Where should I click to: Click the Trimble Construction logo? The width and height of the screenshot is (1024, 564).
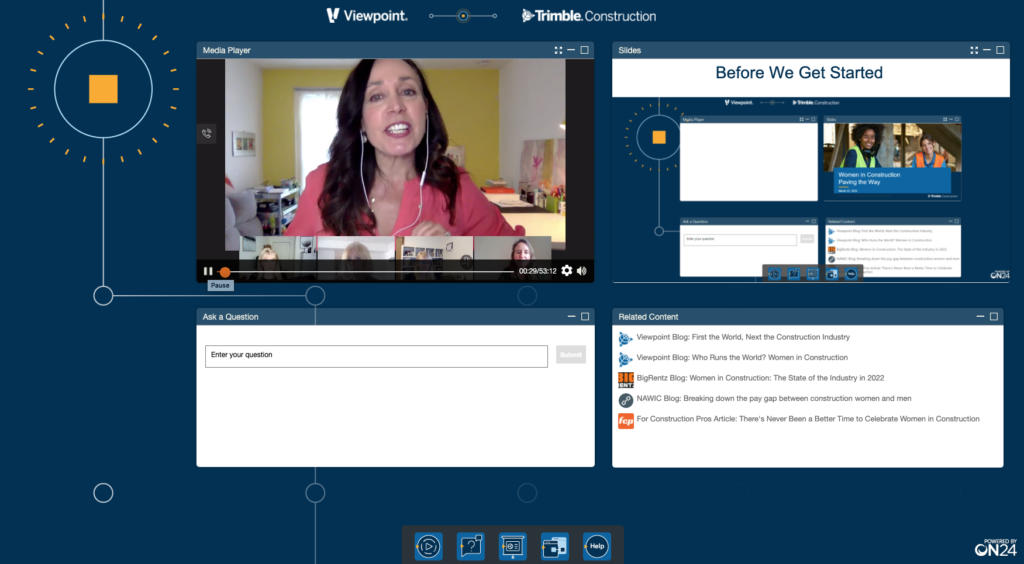click(x=589, y=16)
